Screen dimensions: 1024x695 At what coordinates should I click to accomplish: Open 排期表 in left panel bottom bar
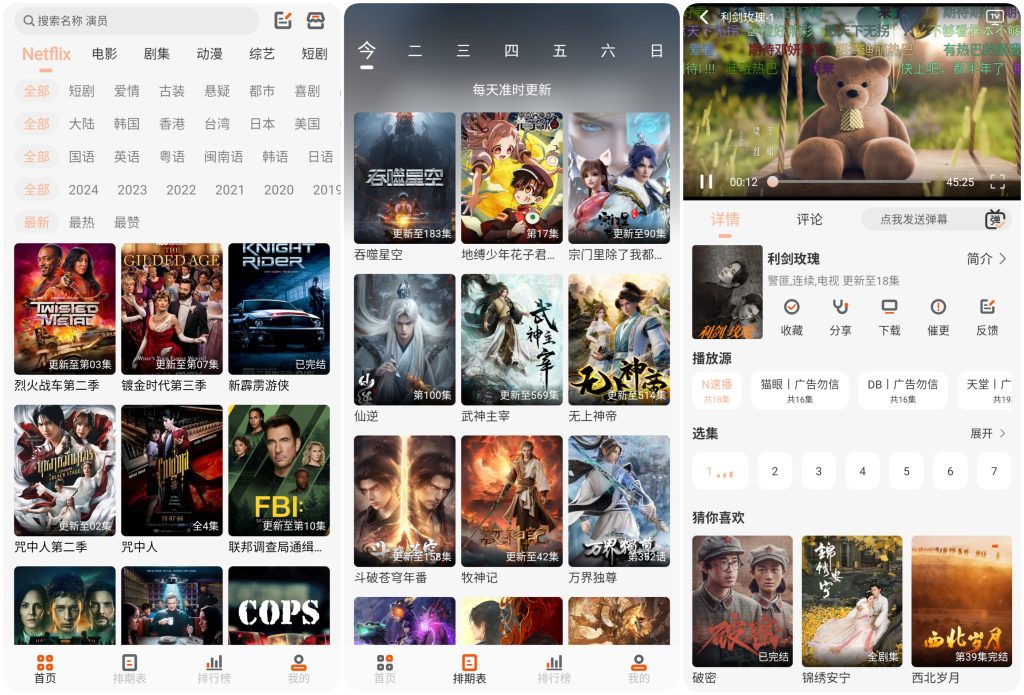[x=129, y=670]
